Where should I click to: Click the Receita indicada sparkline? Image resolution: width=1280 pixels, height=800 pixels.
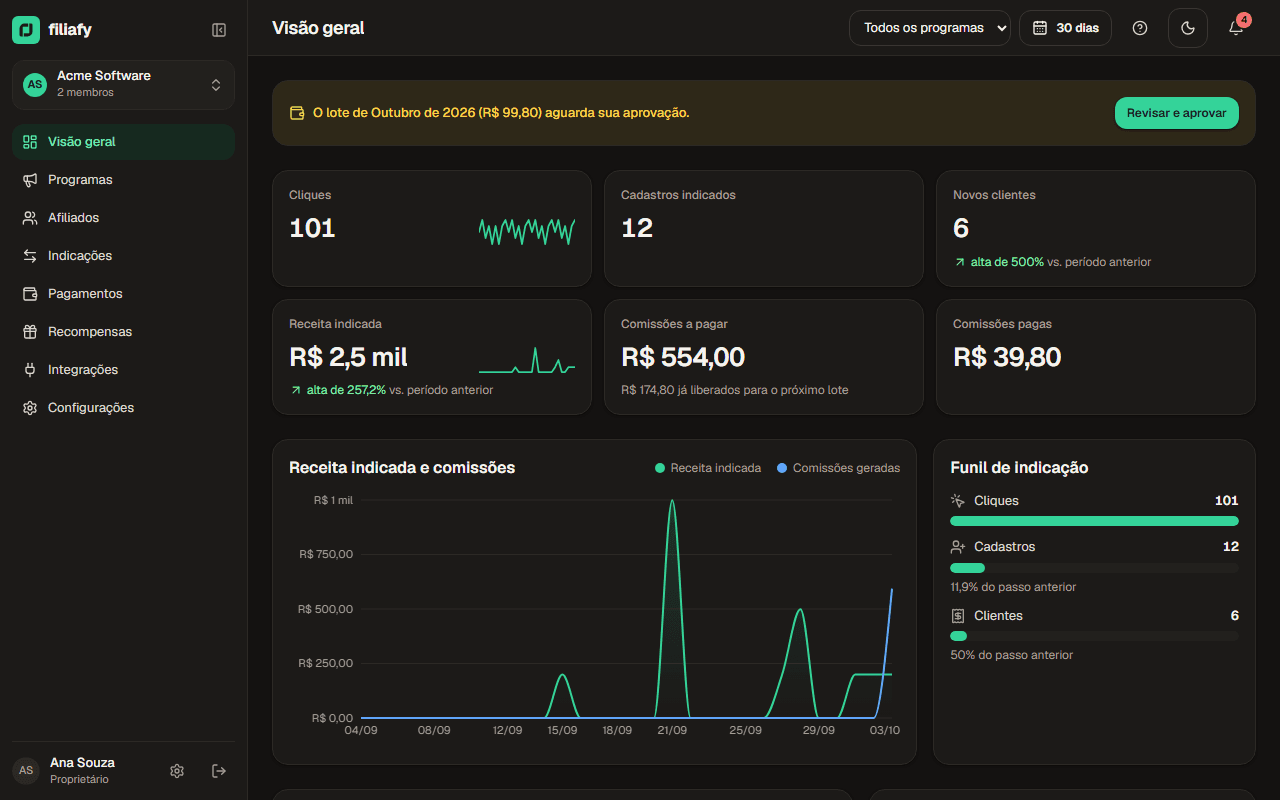[x=527, y=360]
